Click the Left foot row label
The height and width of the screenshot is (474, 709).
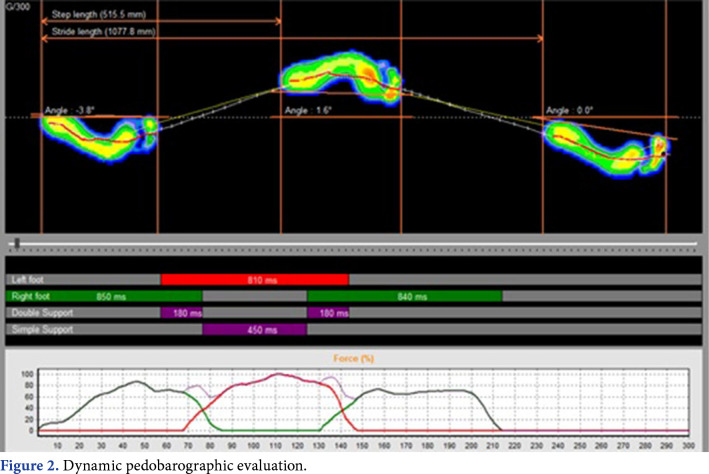pos(28,280)
